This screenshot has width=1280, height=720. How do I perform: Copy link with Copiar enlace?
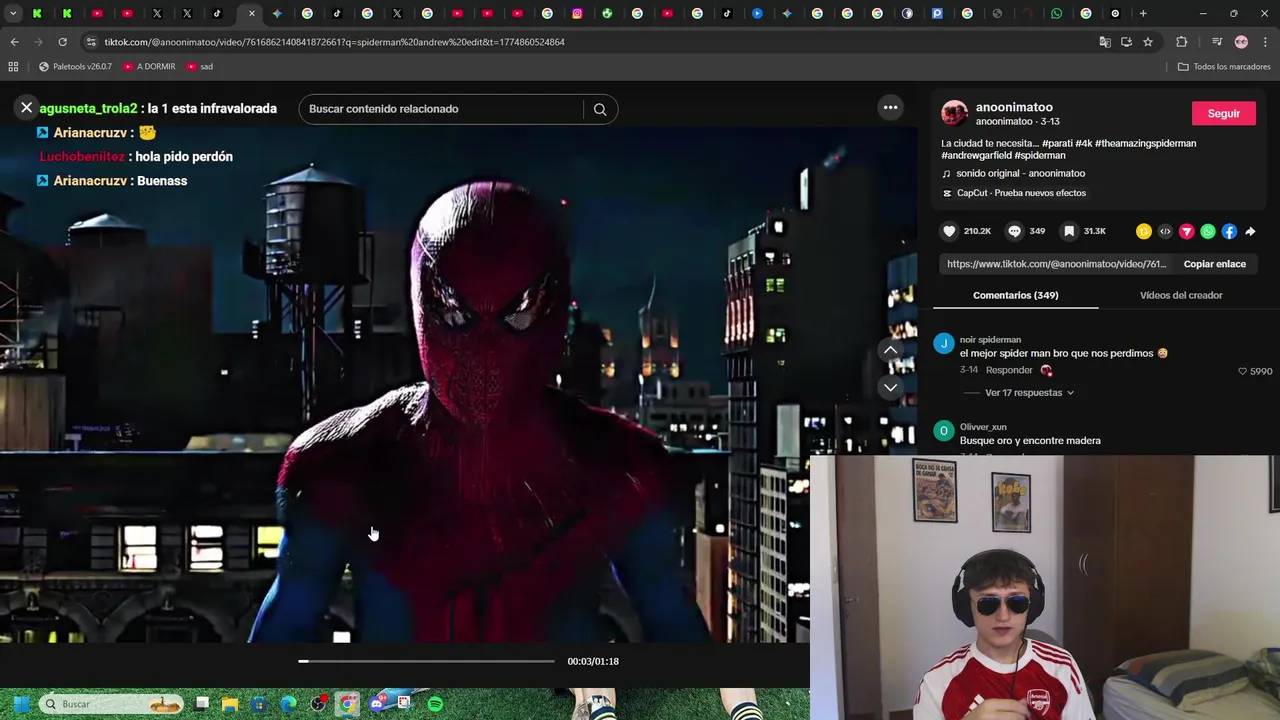[1214, 264]
